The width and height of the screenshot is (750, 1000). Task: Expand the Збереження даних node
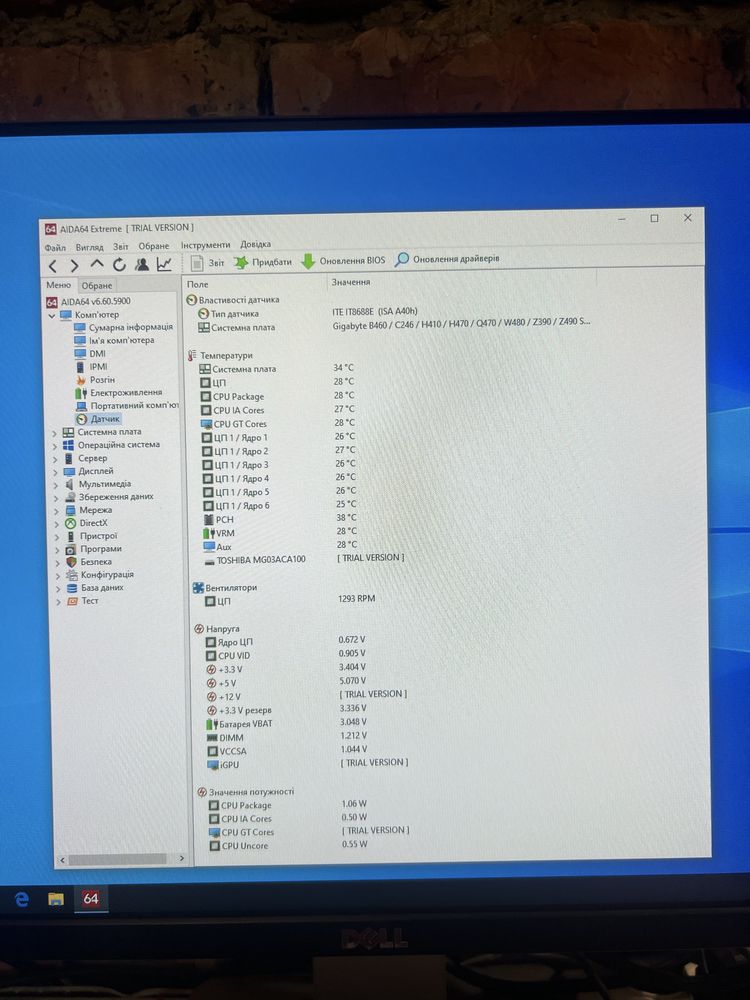tap(56, 498)
